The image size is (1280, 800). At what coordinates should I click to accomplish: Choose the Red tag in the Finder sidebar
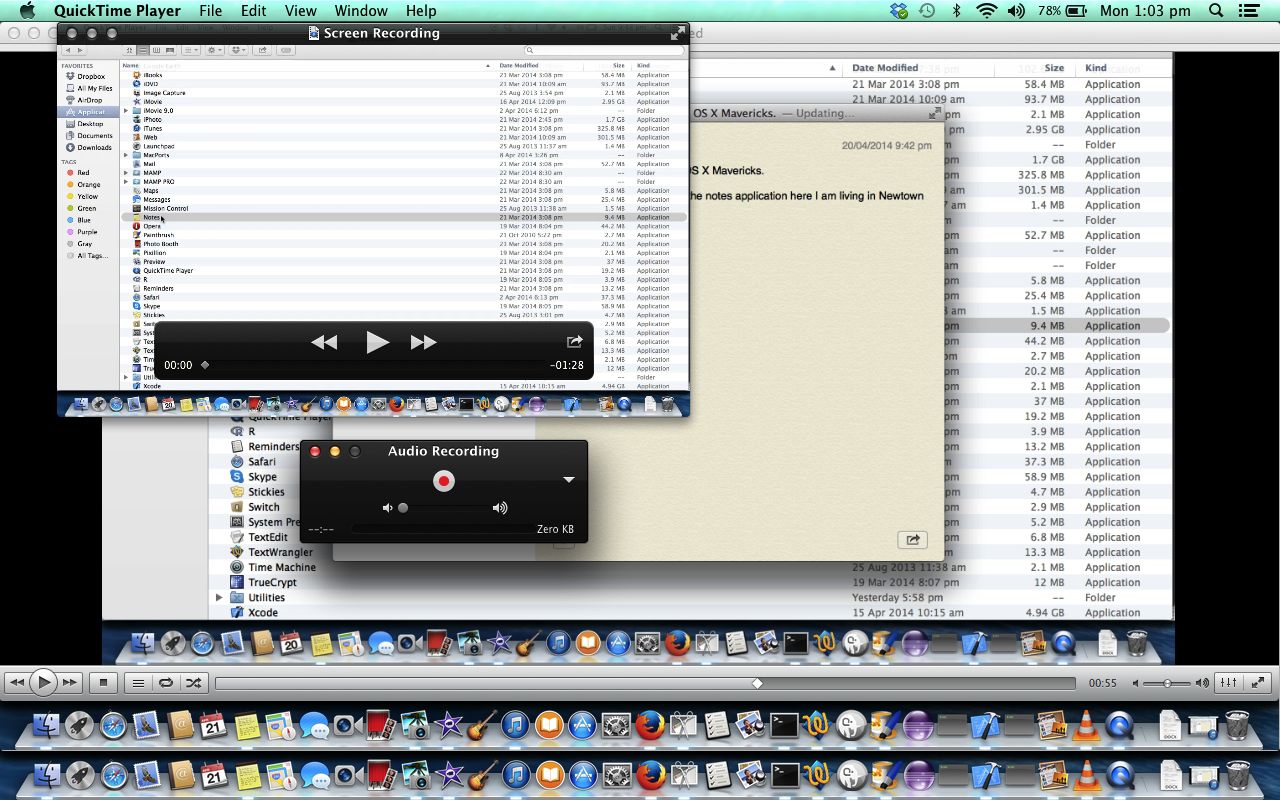pos(83,173)
